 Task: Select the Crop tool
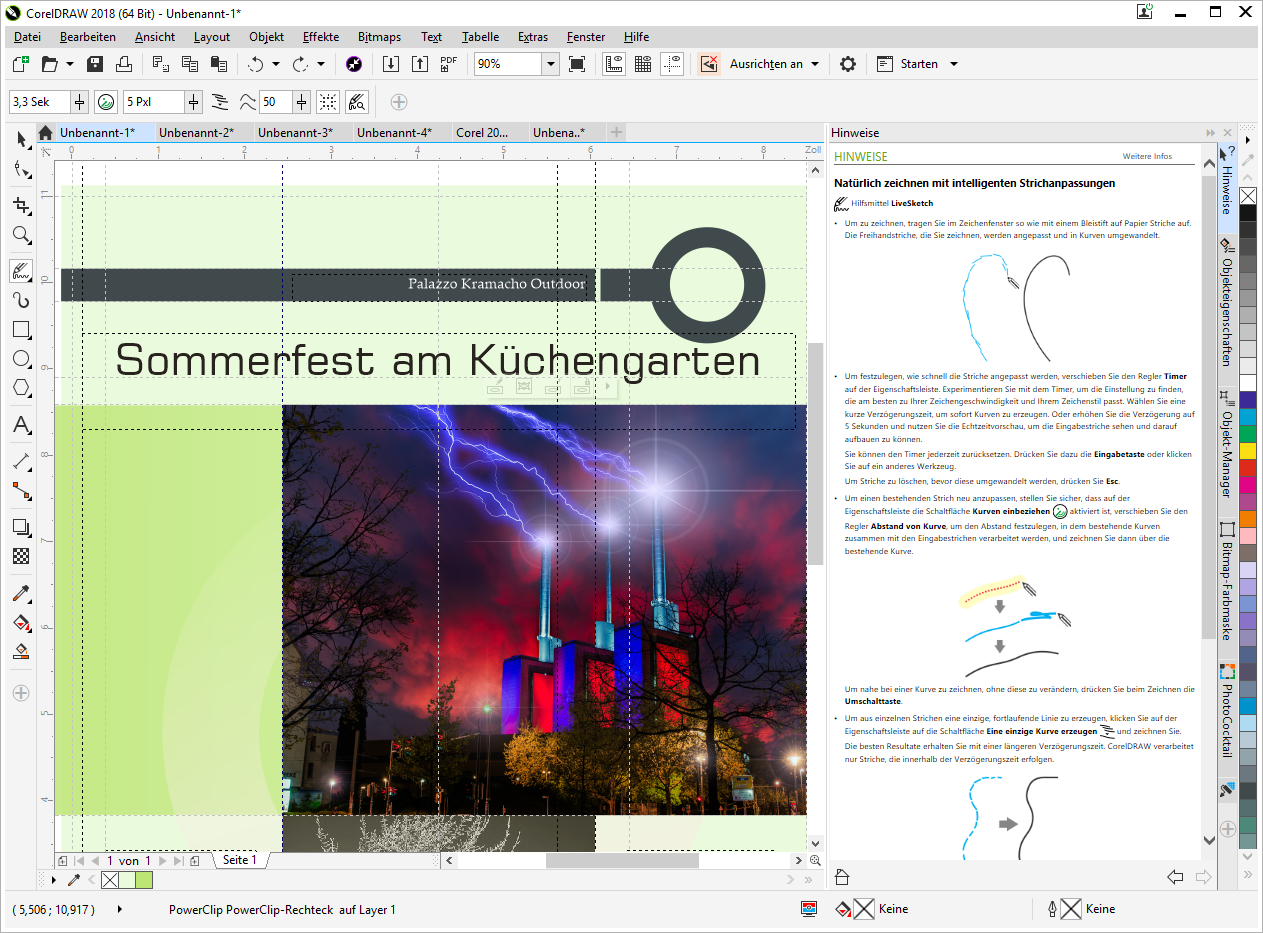21,205
